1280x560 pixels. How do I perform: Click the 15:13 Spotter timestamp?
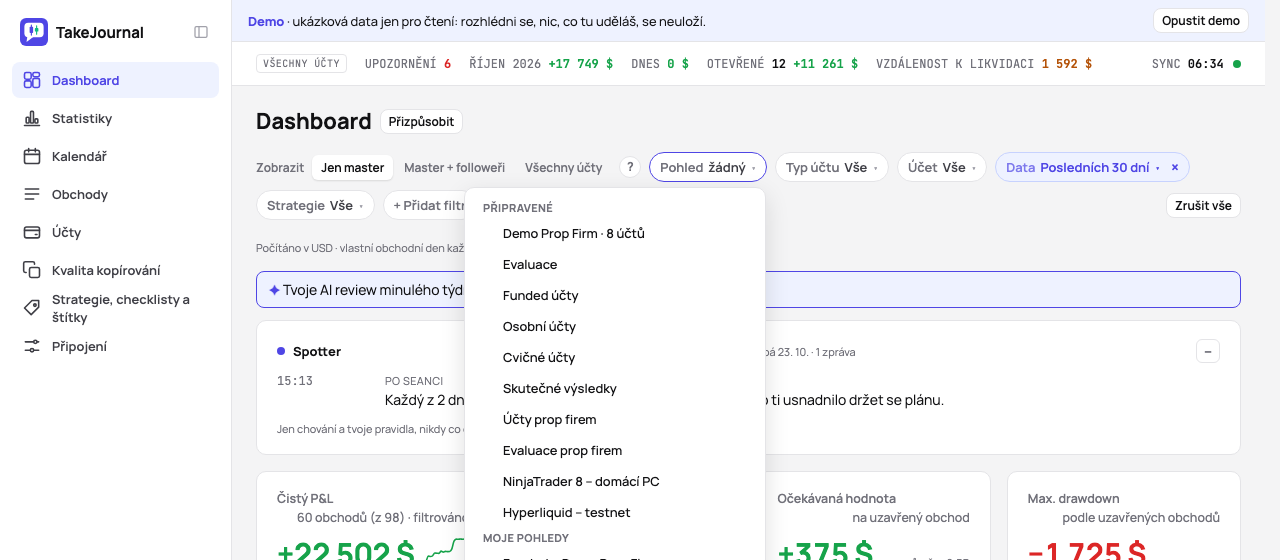tap(295, 381)
